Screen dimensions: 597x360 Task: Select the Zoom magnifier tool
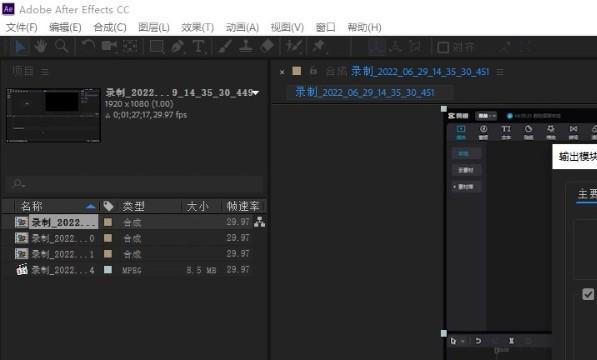(61, 47)
